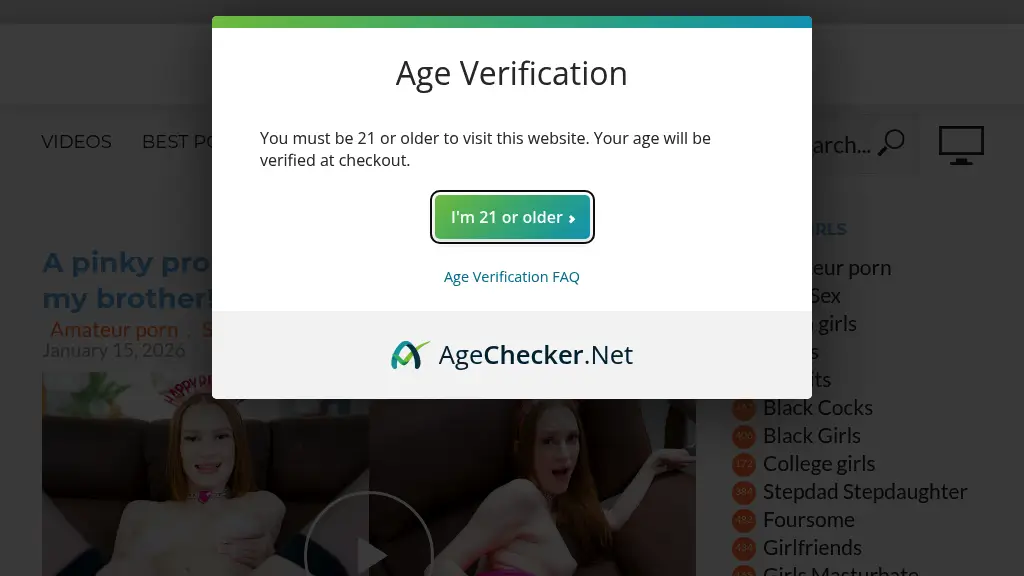1024x576 pixels.
Task: Click the orange count badge beside Black Girls
Action: (x=744, y=436)
